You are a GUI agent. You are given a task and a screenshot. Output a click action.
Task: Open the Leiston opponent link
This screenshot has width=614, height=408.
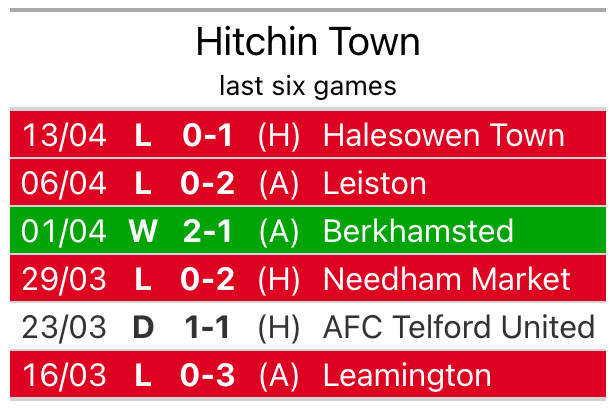pyautogui.click(x=374, y=183)
